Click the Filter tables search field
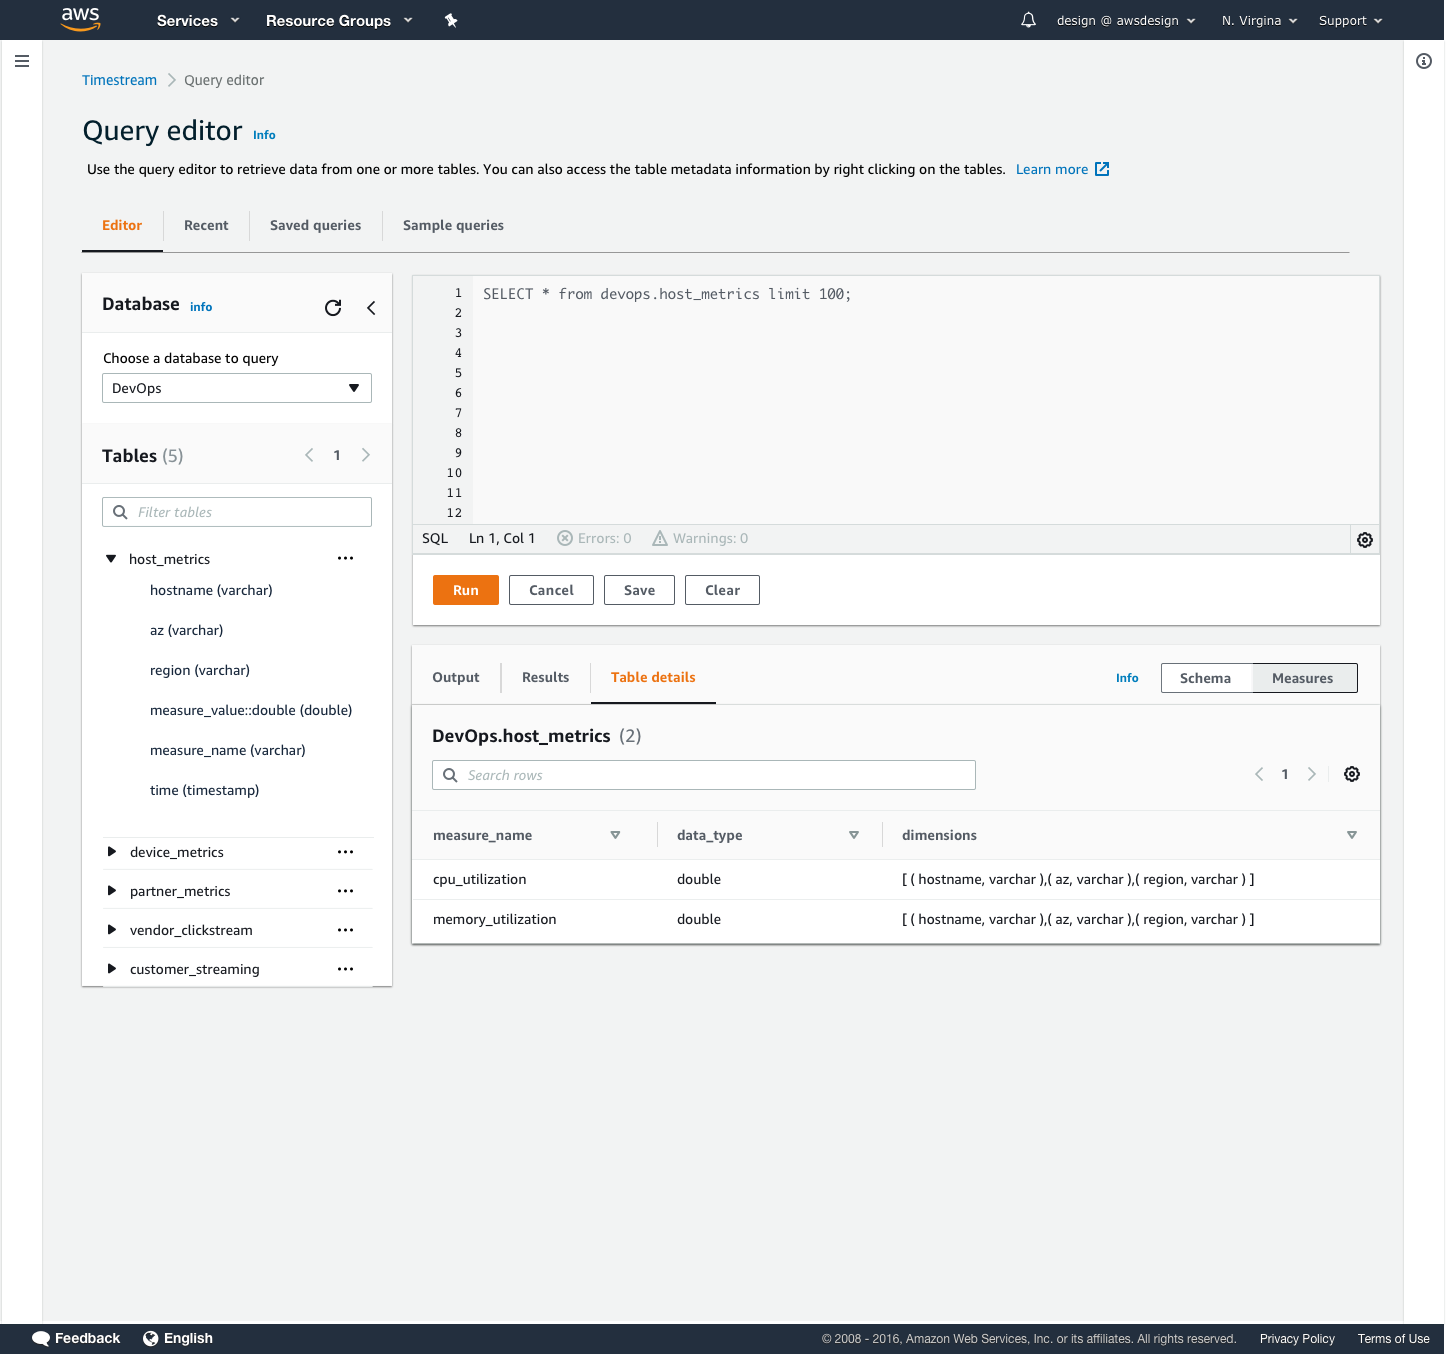1446x1354 pixels. coord(237,512)
